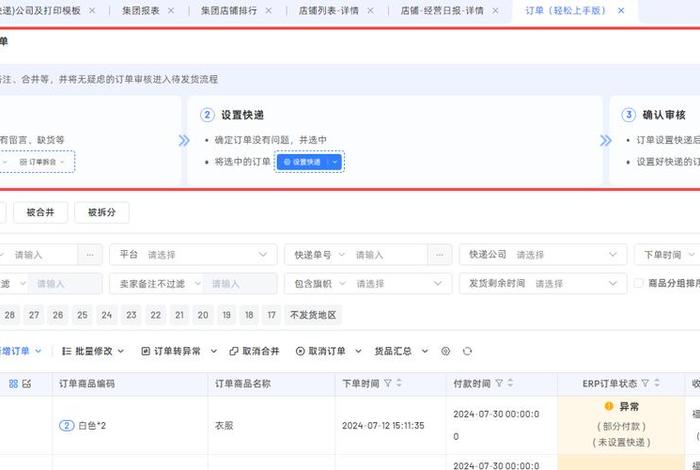Close the 店铺-经营日报-详情 tab

496,11
